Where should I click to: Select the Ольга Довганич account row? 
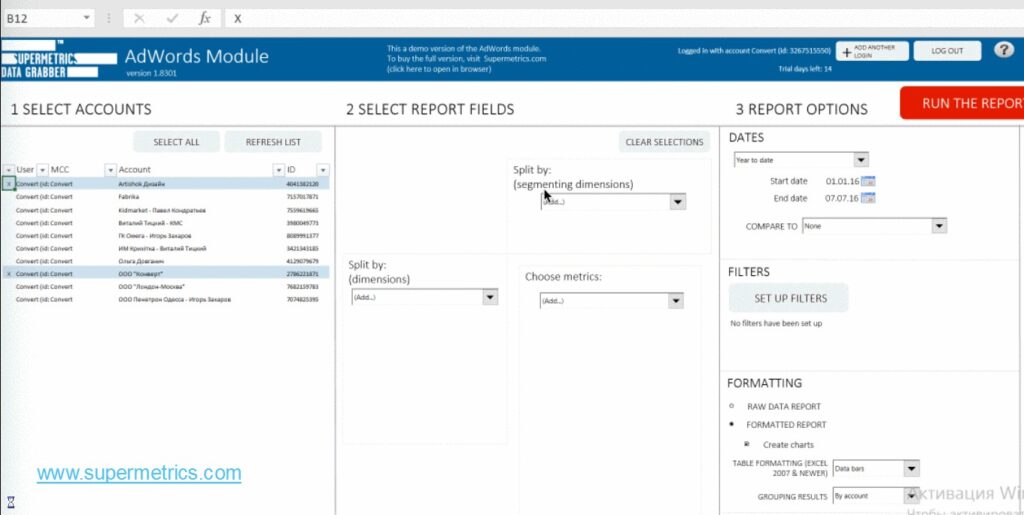tap(166, 261)
